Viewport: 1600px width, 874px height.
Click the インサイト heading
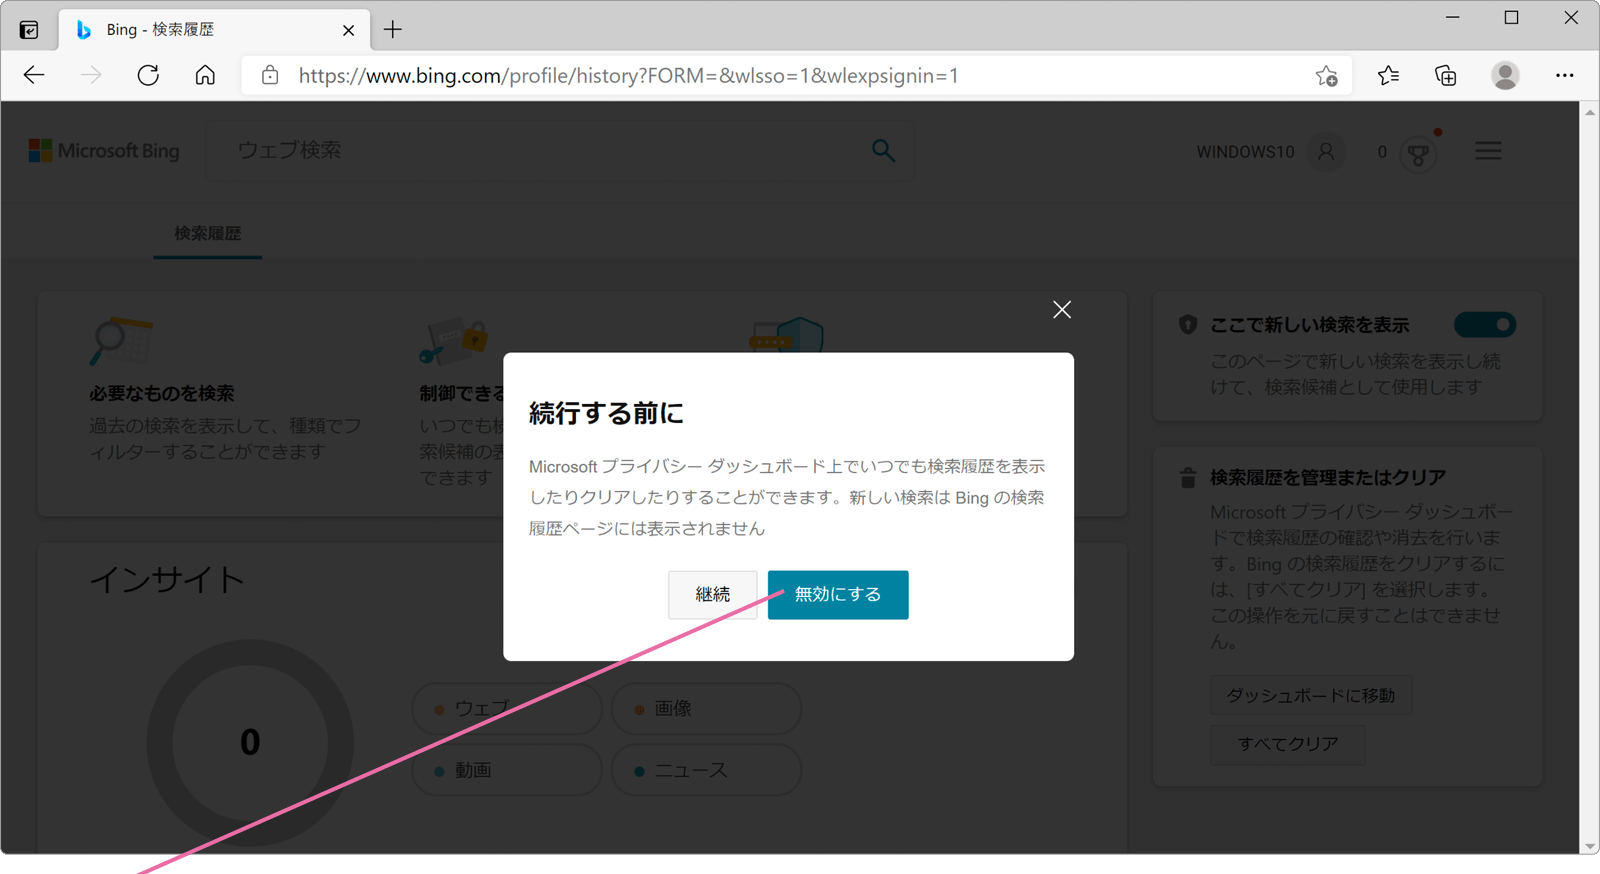(x=167, y=580)
